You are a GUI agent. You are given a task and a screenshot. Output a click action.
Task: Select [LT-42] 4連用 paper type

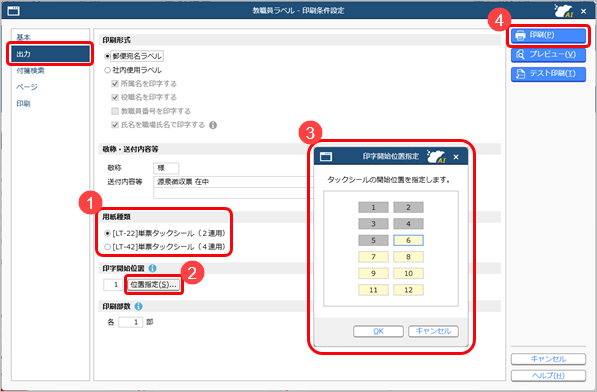point(107,247)
